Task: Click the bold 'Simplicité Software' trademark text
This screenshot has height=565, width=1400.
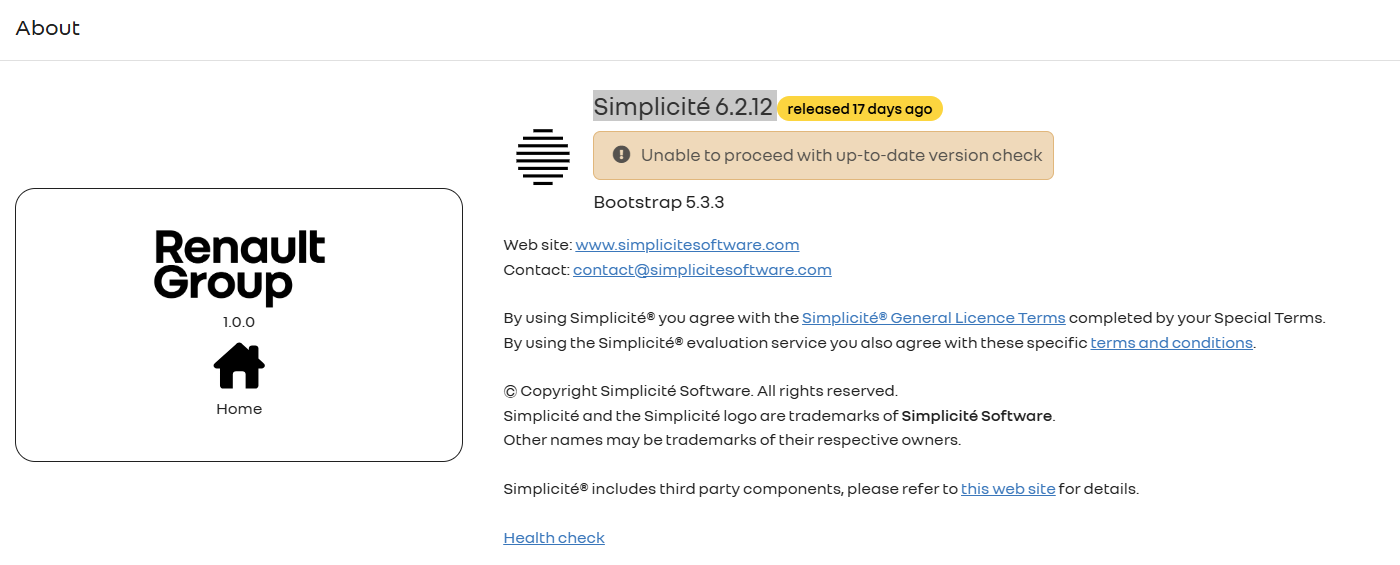Action: click(x=976, y=416)
